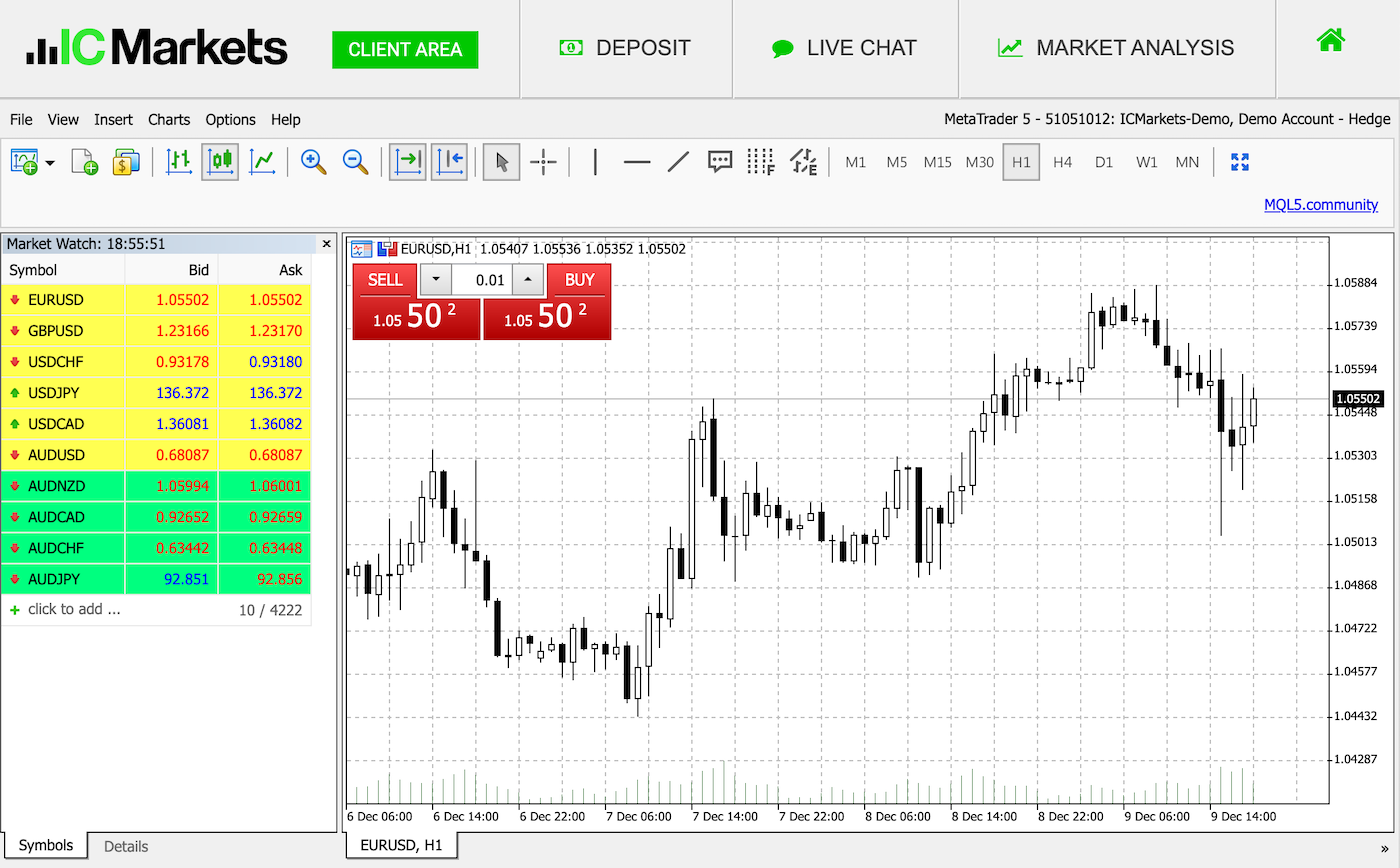Expand the new chart dropdown arrow
The image size is (1400, 868).
click(x=49, y=163)
